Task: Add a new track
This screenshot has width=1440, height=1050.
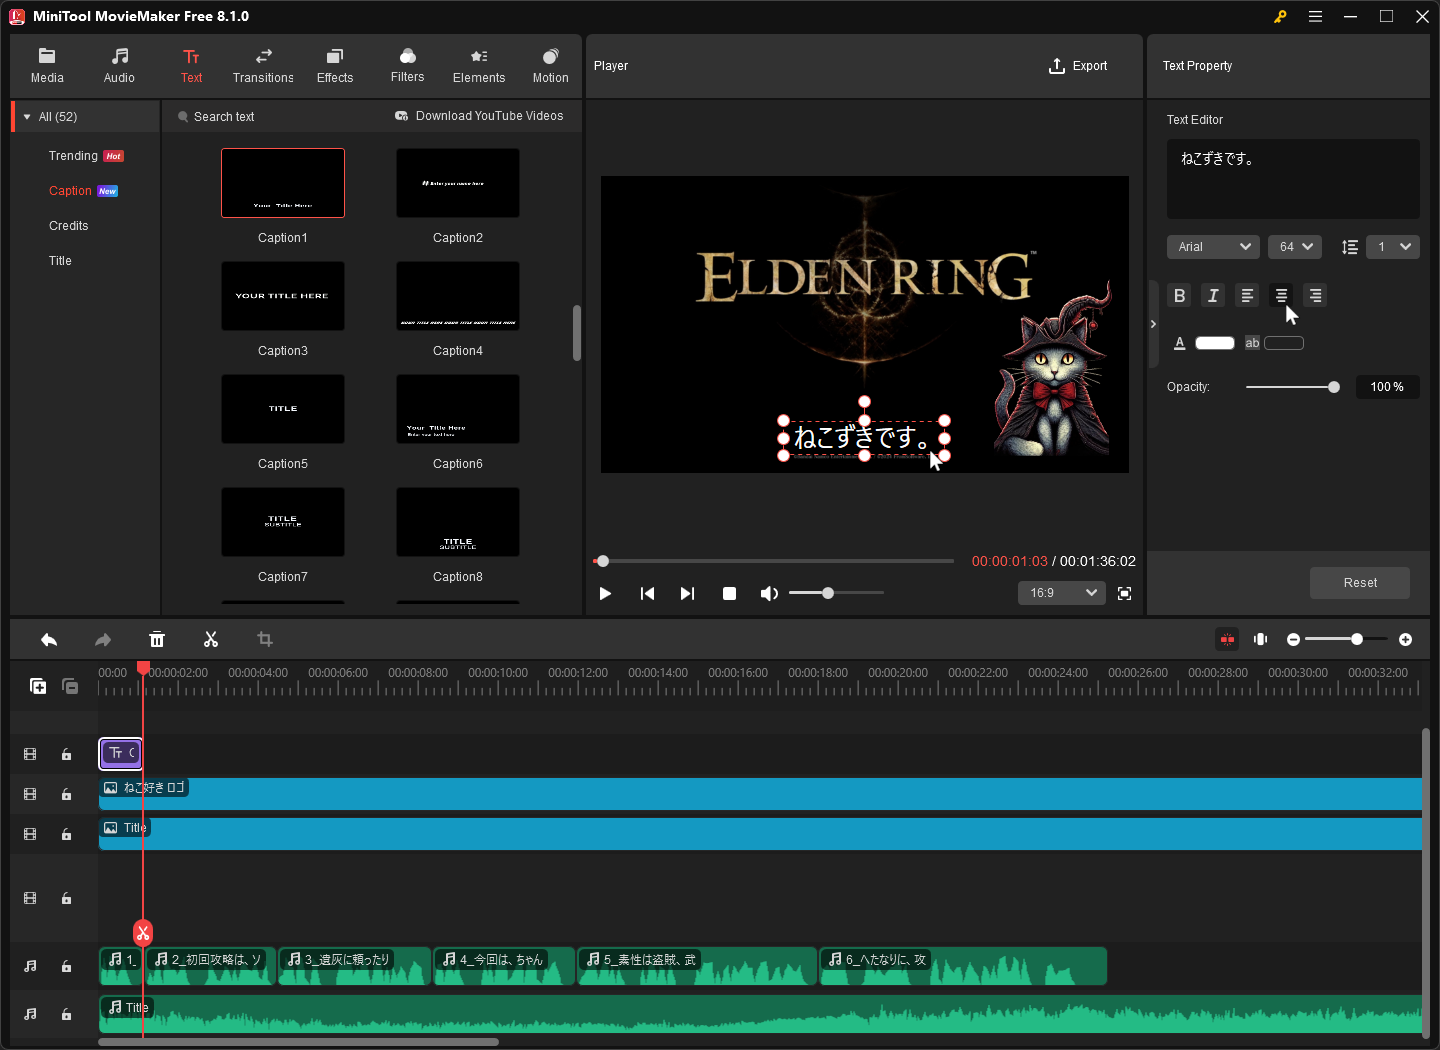Action: 38,686
